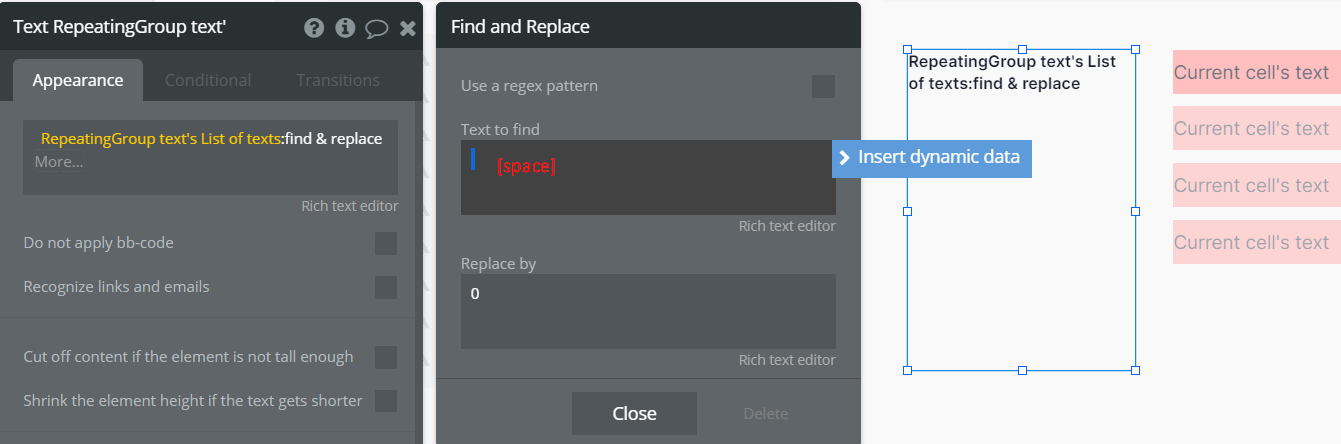
Task: Open the help question mark icon
Action: pos(314,28)
